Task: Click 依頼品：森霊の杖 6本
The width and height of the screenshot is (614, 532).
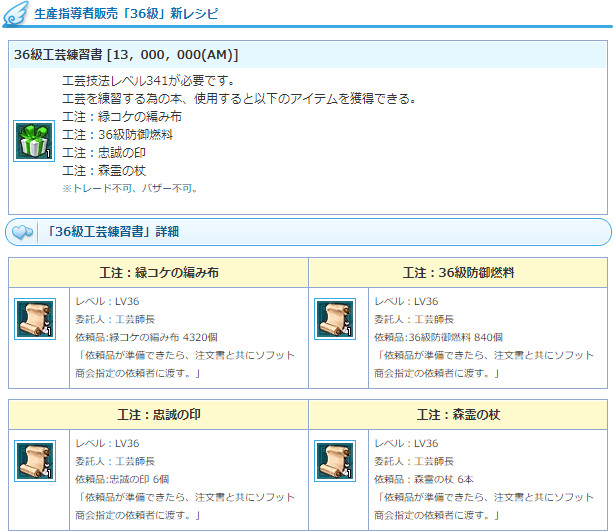Action: (x=424, y=479)
